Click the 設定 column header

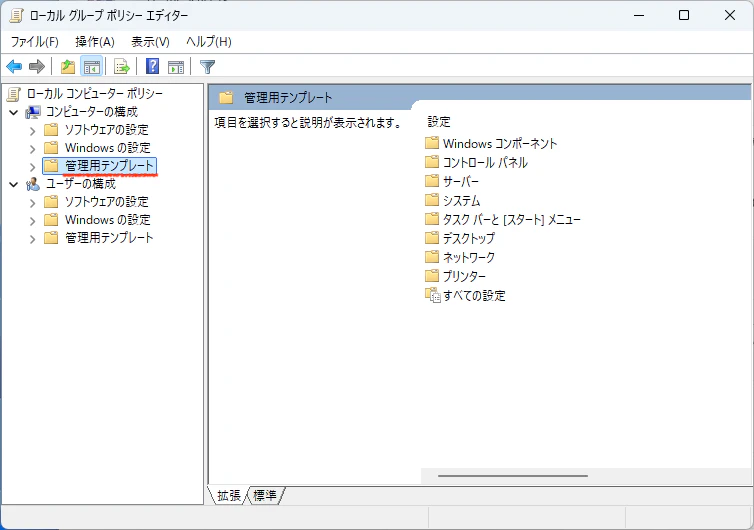click(x=439, y=122)
